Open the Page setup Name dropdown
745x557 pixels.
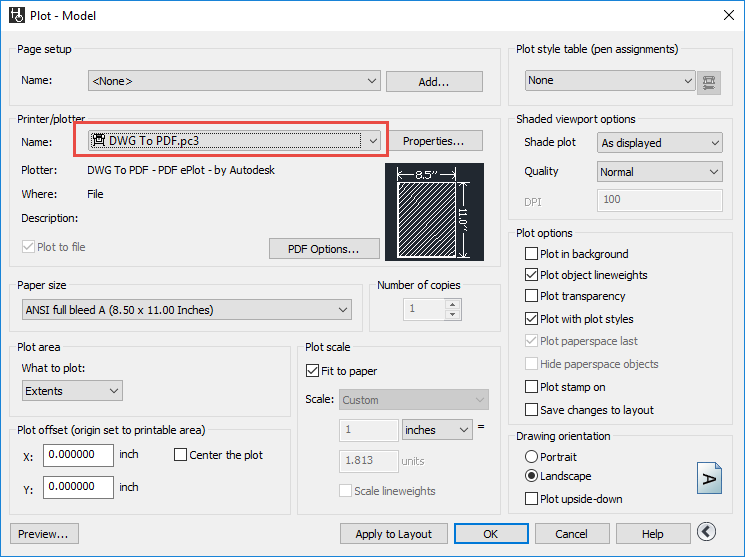pos(234,81)
